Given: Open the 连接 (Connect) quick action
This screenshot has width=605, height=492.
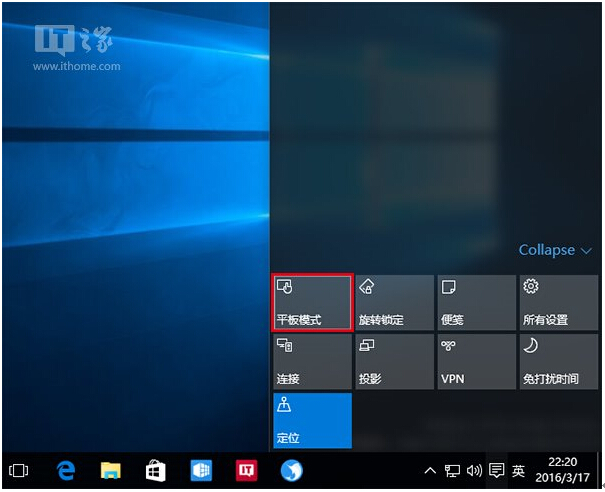Looking at the screenshot, I should coord(312,361).
